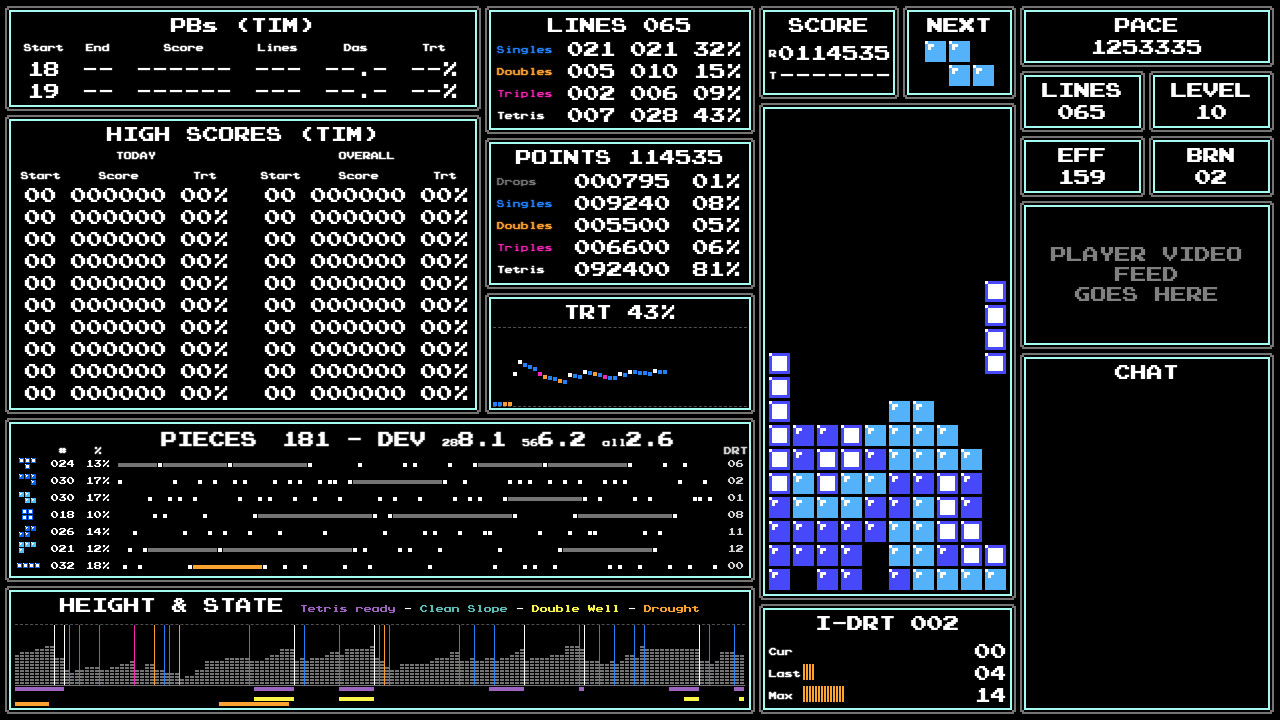Click the J-piece icon in Pieces panel
The height and width of the screenshot is (720, 1280).
(x=27, y=481)
